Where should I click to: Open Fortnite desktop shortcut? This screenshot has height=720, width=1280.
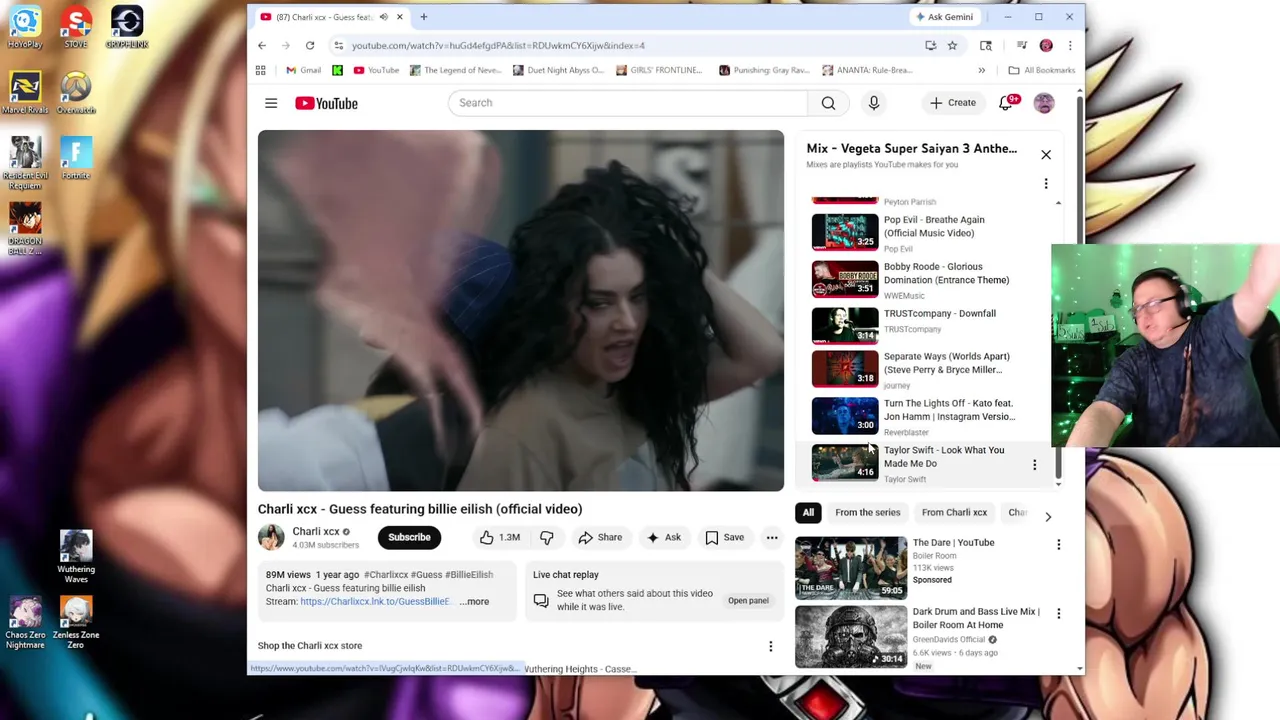click(76, 158)
